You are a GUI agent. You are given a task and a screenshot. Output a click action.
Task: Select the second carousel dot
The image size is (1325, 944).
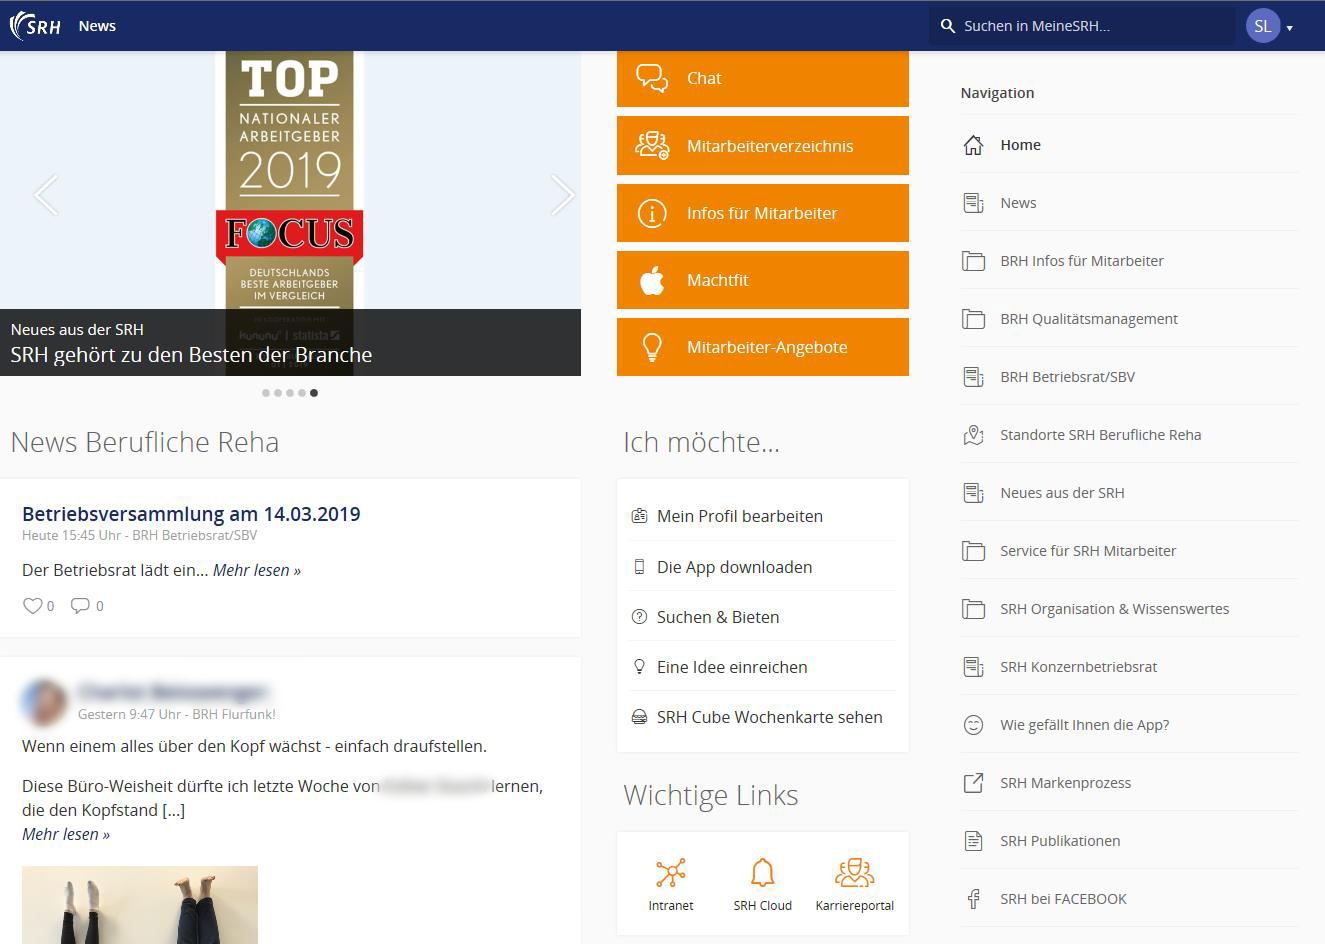tap(278, 393)
